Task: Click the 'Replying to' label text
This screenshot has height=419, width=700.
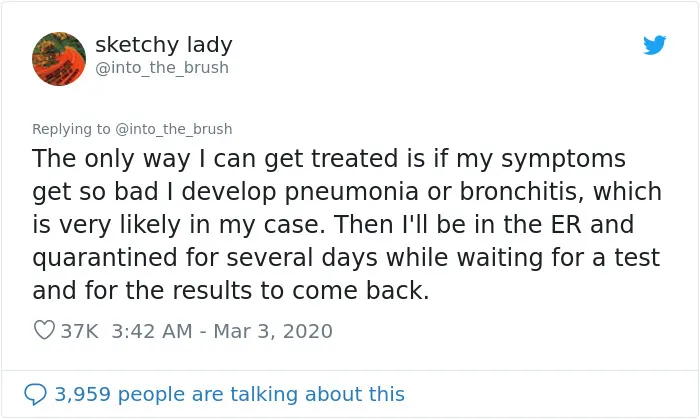Action: [71, 129]
